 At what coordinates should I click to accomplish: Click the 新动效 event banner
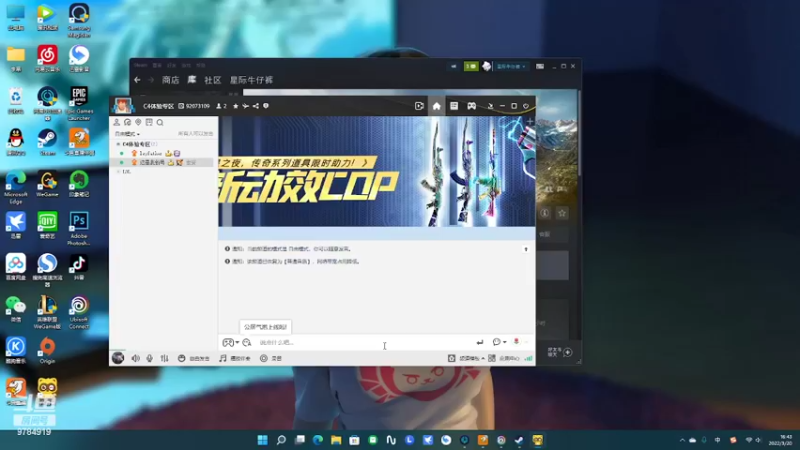point(377,171)
